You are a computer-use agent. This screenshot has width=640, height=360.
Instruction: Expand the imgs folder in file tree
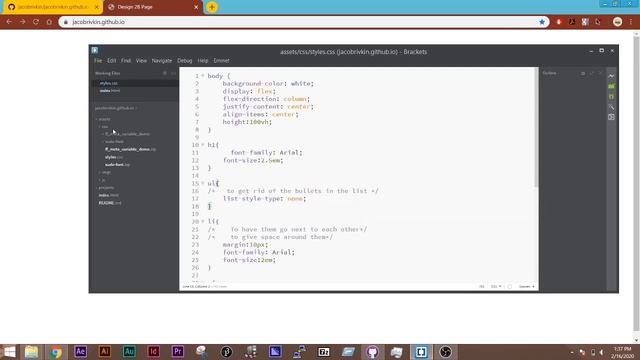tap(104, 172)
